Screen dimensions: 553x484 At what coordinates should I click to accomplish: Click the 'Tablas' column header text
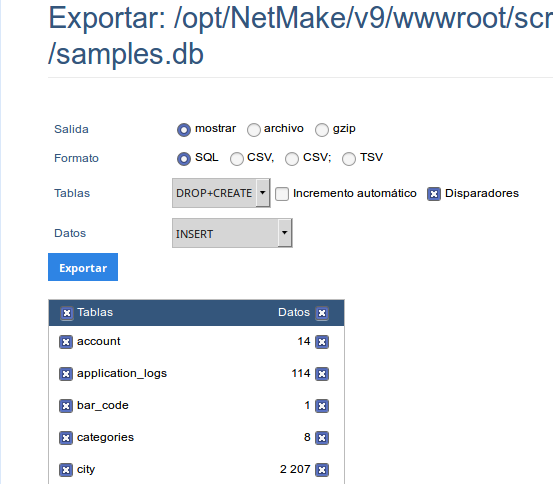95,312
